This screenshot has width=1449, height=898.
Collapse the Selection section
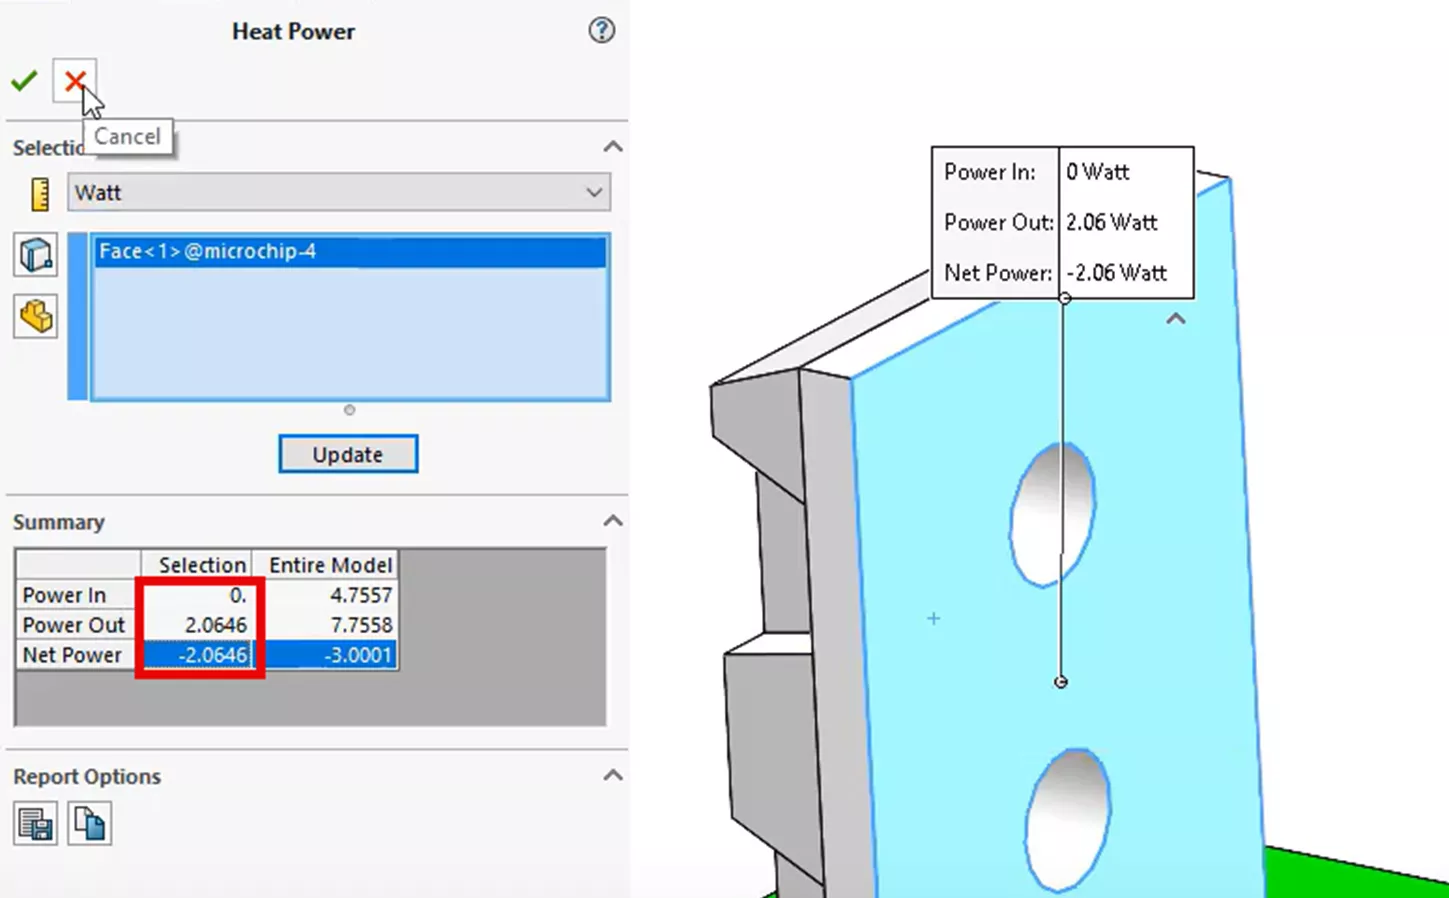point(613,146)
